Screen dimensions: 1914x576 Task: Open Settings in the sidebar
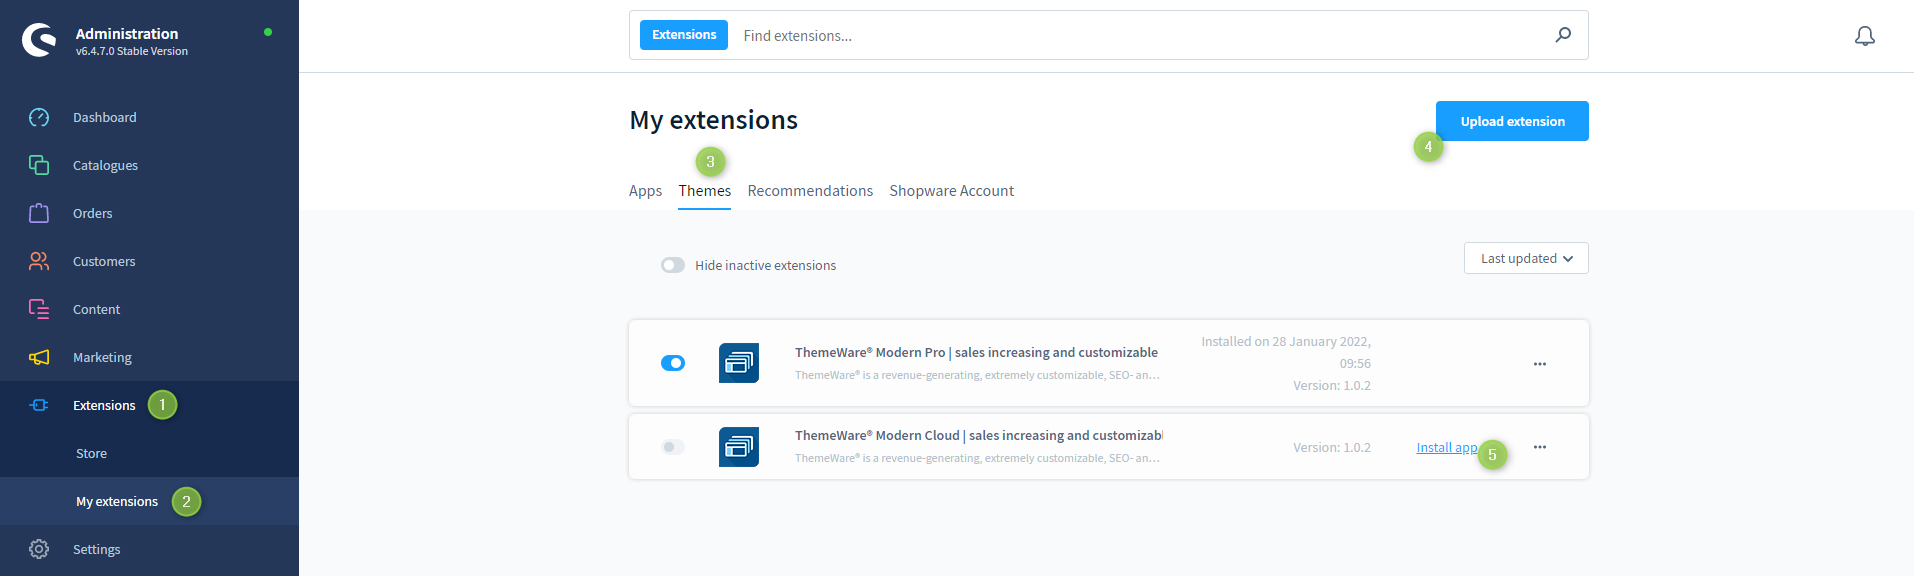pyautogui.click(x=149, y=549)
